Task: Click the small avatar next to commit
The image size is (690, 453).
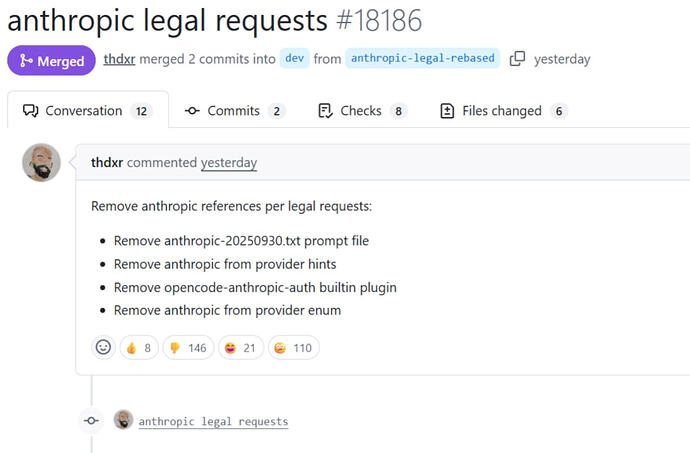Action: tap(124, 420)
